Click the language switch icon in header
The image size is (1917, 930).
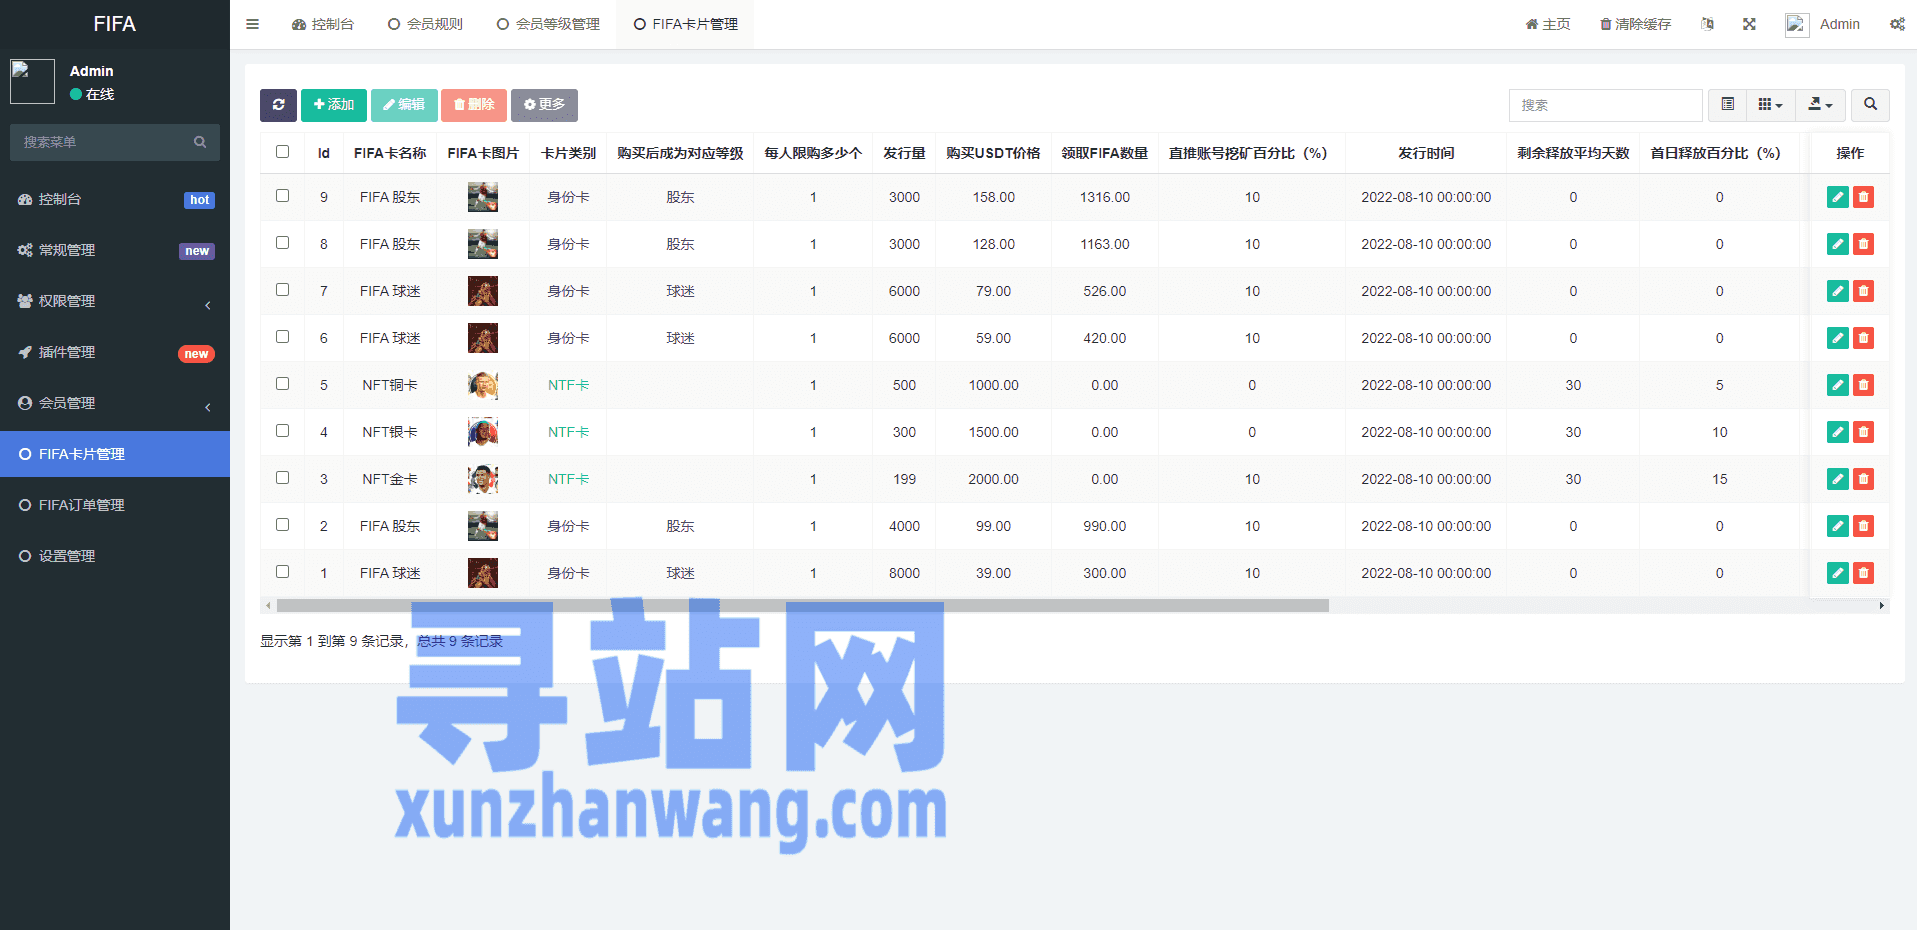click(1707, 24)
